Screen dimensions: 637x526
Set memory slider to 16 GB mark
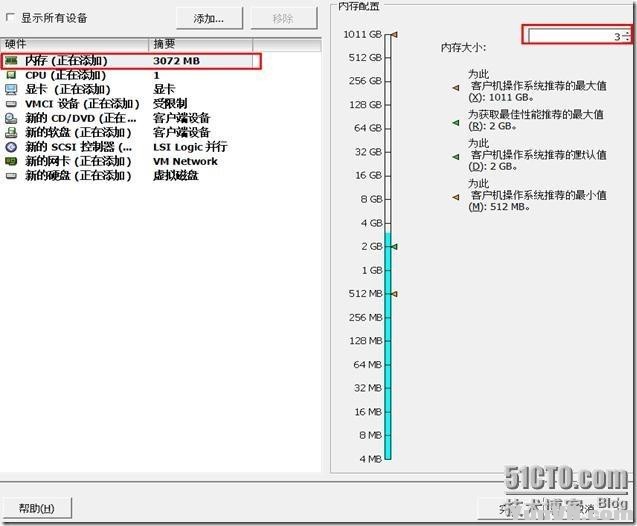pos(388,175)
